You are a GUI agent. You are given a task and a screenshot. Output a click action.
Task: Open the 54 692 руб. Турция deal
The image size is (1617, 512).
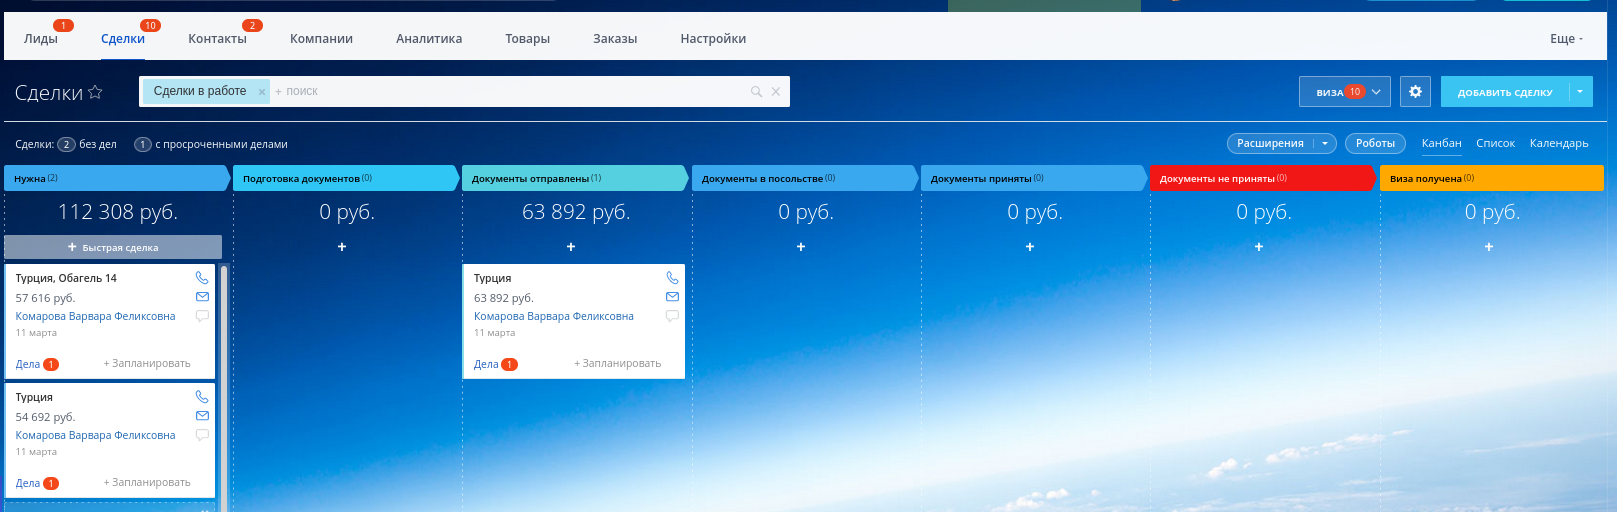34,397
